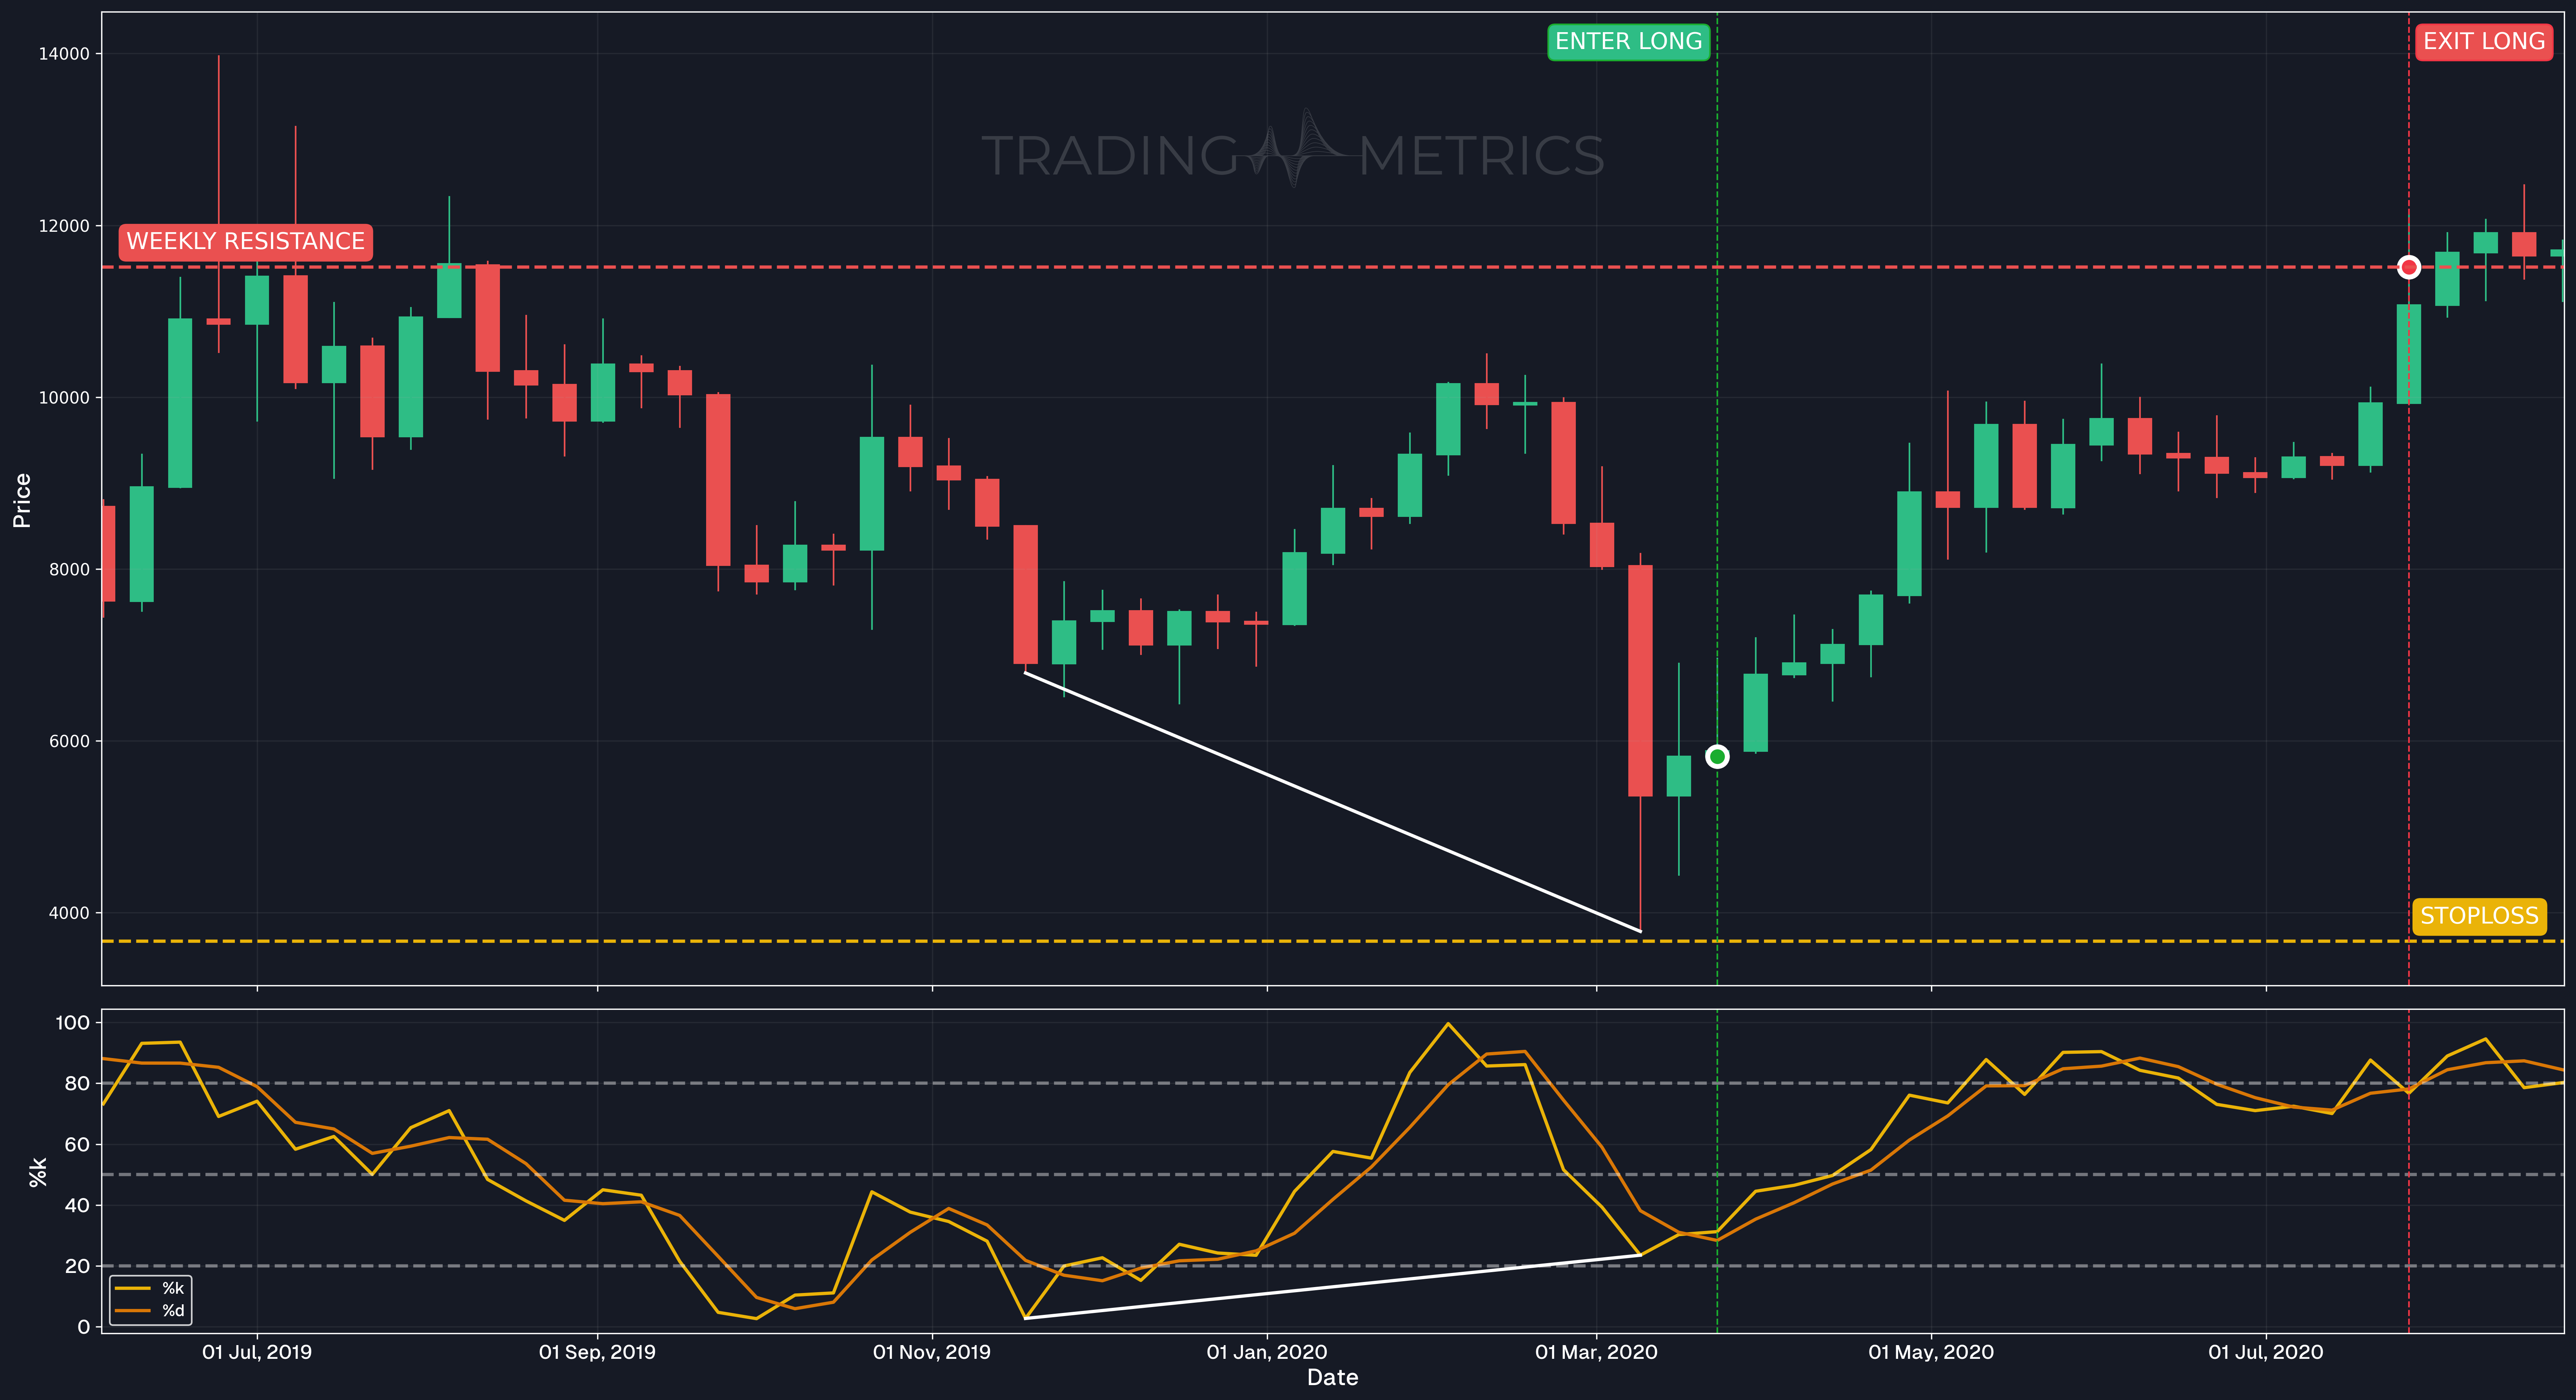Click the %k axis title
The height and width of the screenshot is (1400, 2576).
click(x=38, y=1172)
